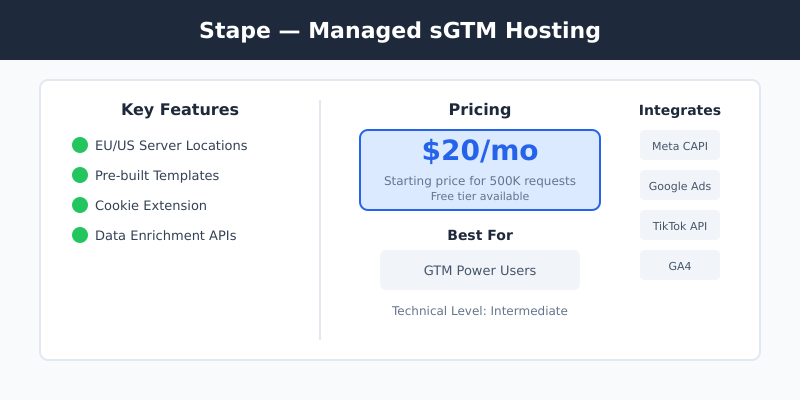Screen dimensions: 800x400
Task: Select the TikTok API integration chip
Action: point(680,225)
